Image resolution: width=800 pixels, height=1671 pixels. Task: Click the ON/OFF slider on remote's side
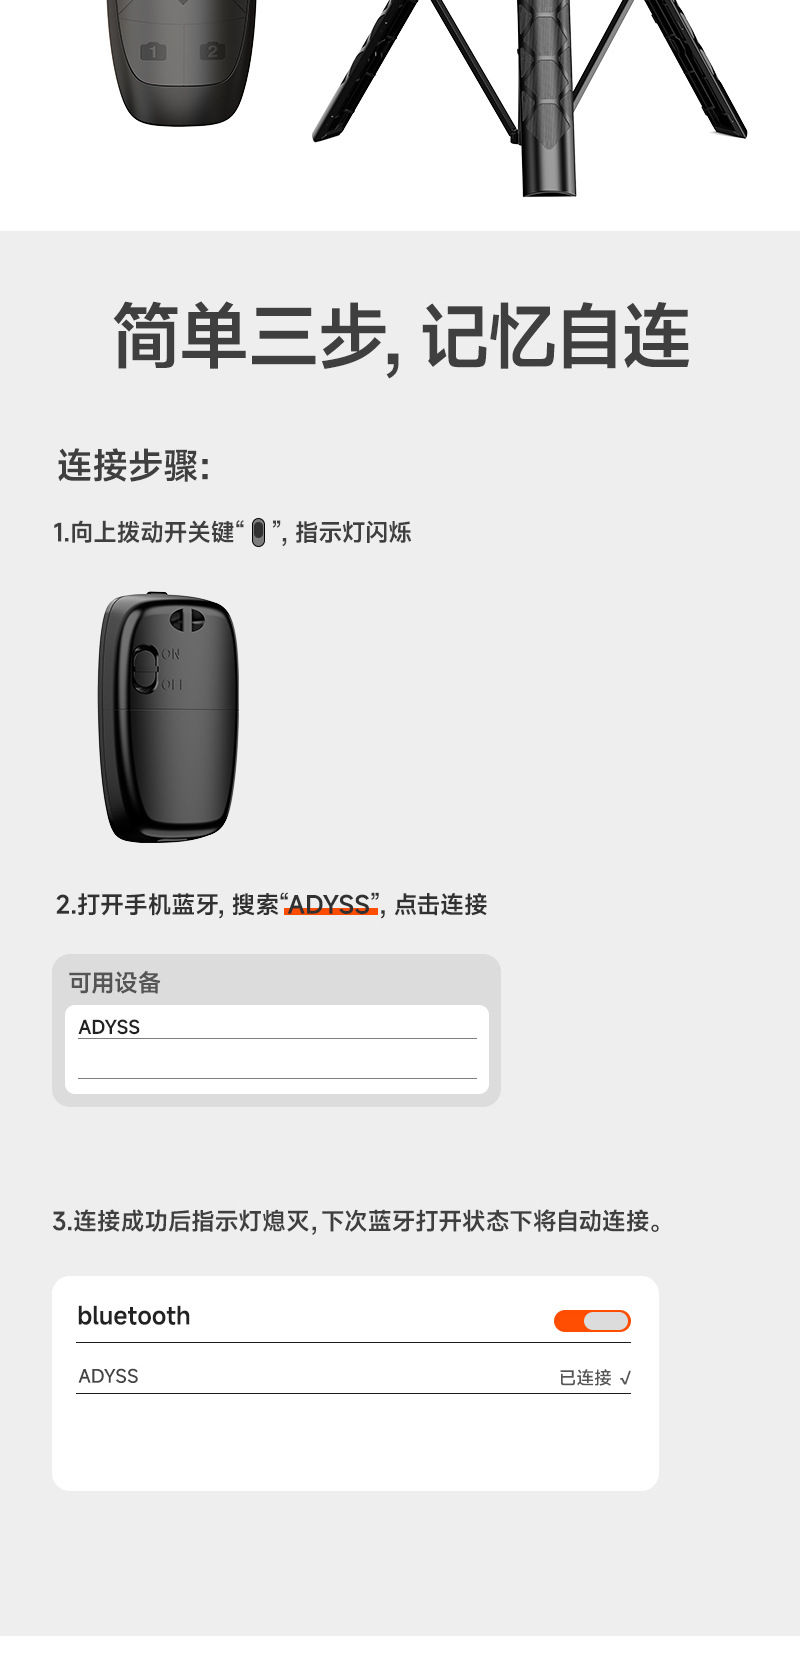(146, 669)
